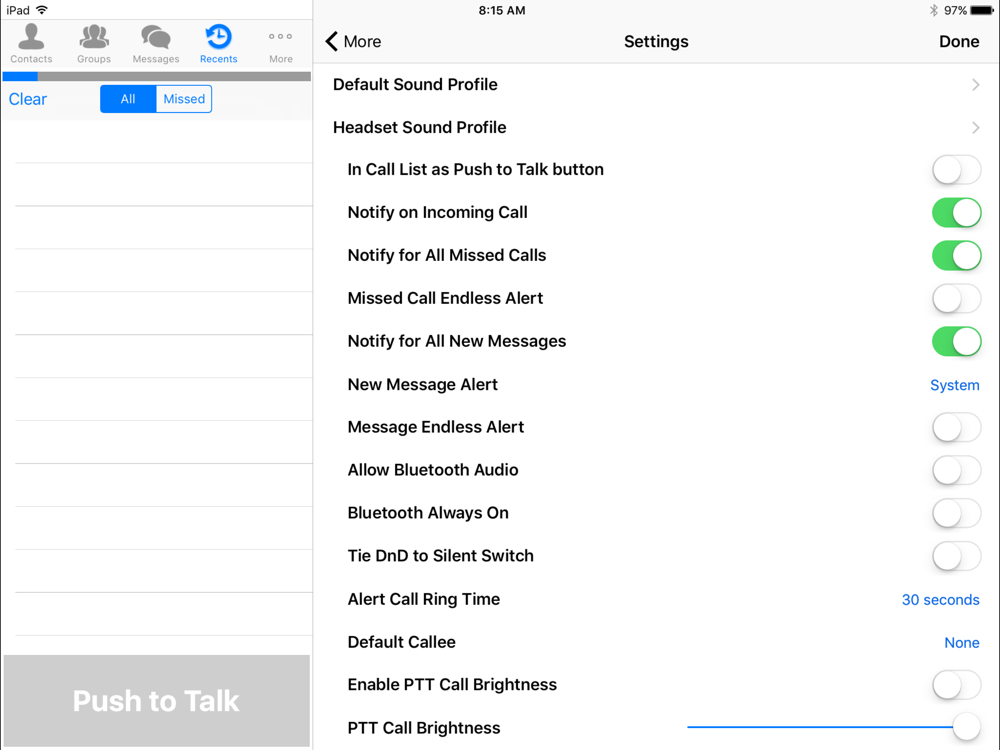Open the Groups tab icon
Screen dimensions: 1000x750
click(x=94, y=37)
